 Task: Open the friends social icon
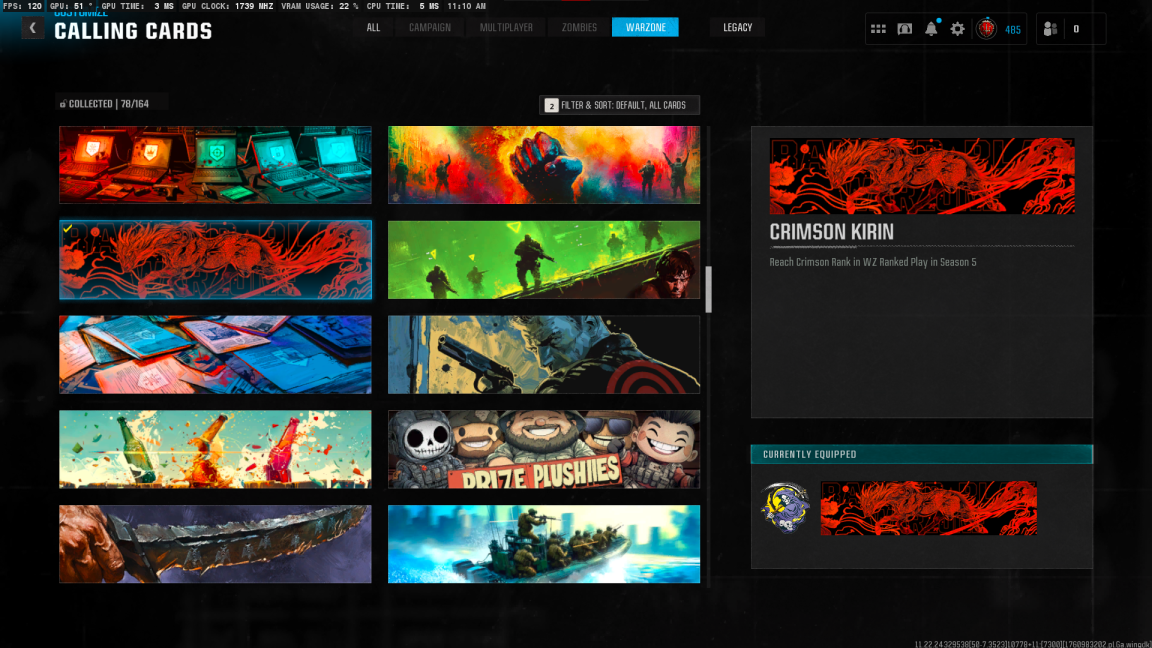pyautogui.click(x=1050, y=29)
